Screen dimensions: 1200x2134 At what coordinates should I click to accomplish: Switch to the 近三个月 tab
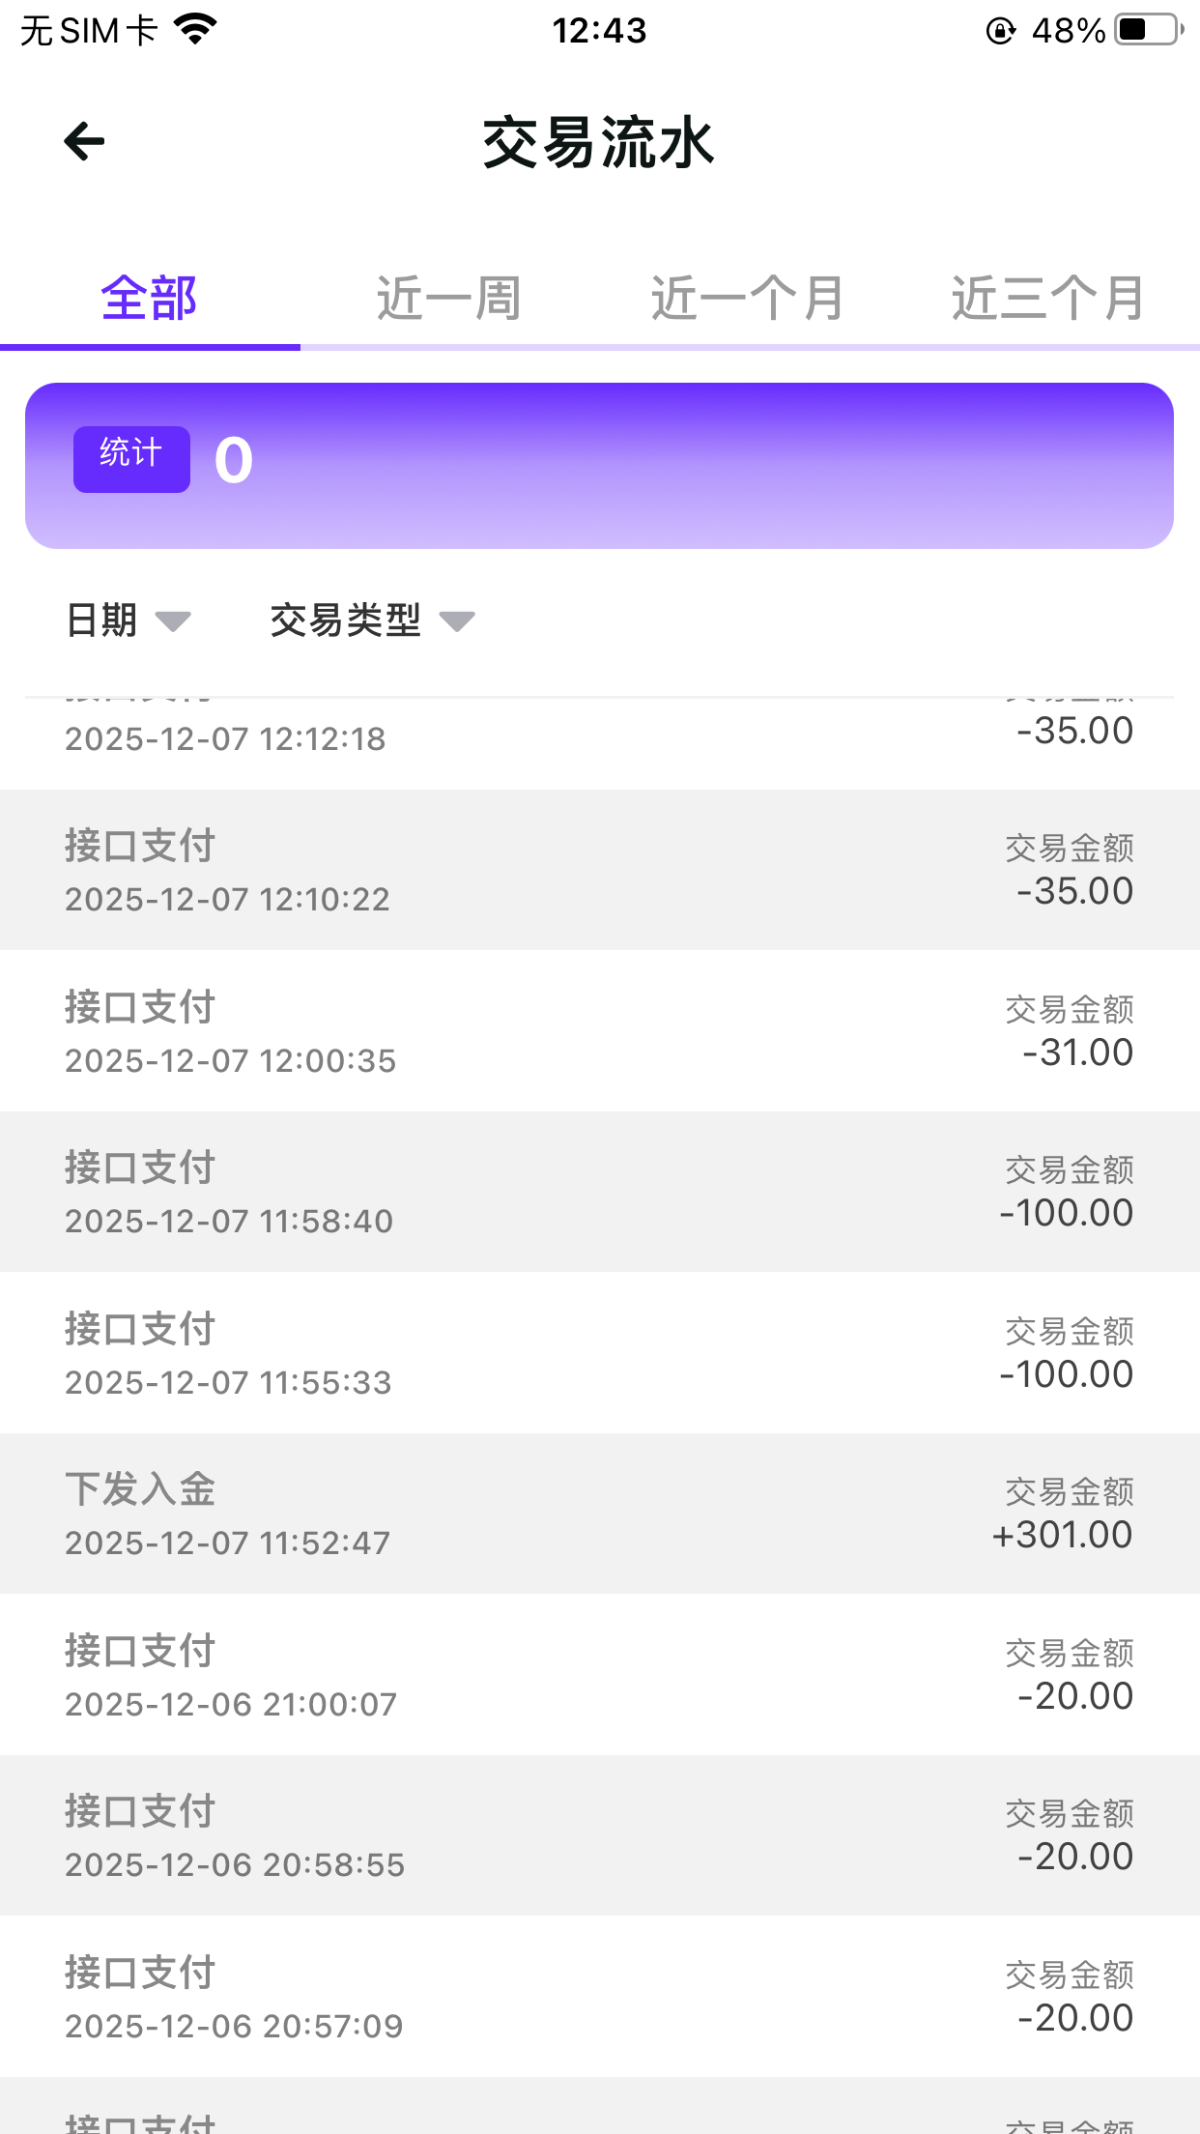pos(1048,298)
